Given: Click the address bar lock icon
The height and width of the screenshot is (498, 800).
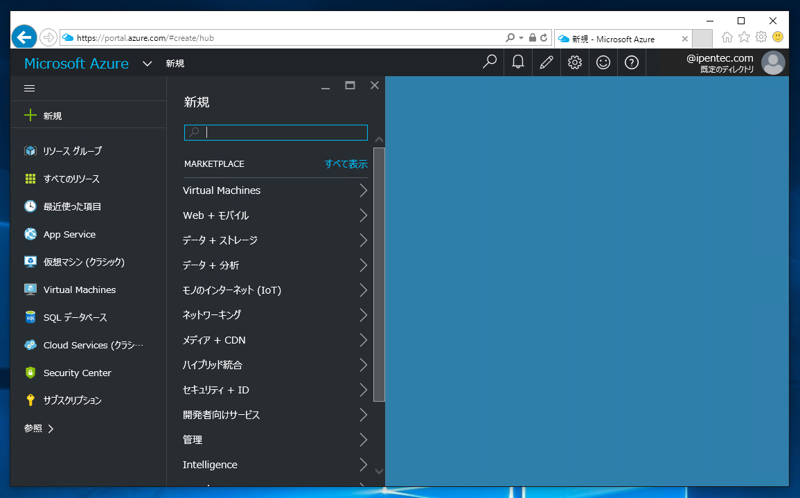Looking at the screenshot, I should [x=532, y=38].
